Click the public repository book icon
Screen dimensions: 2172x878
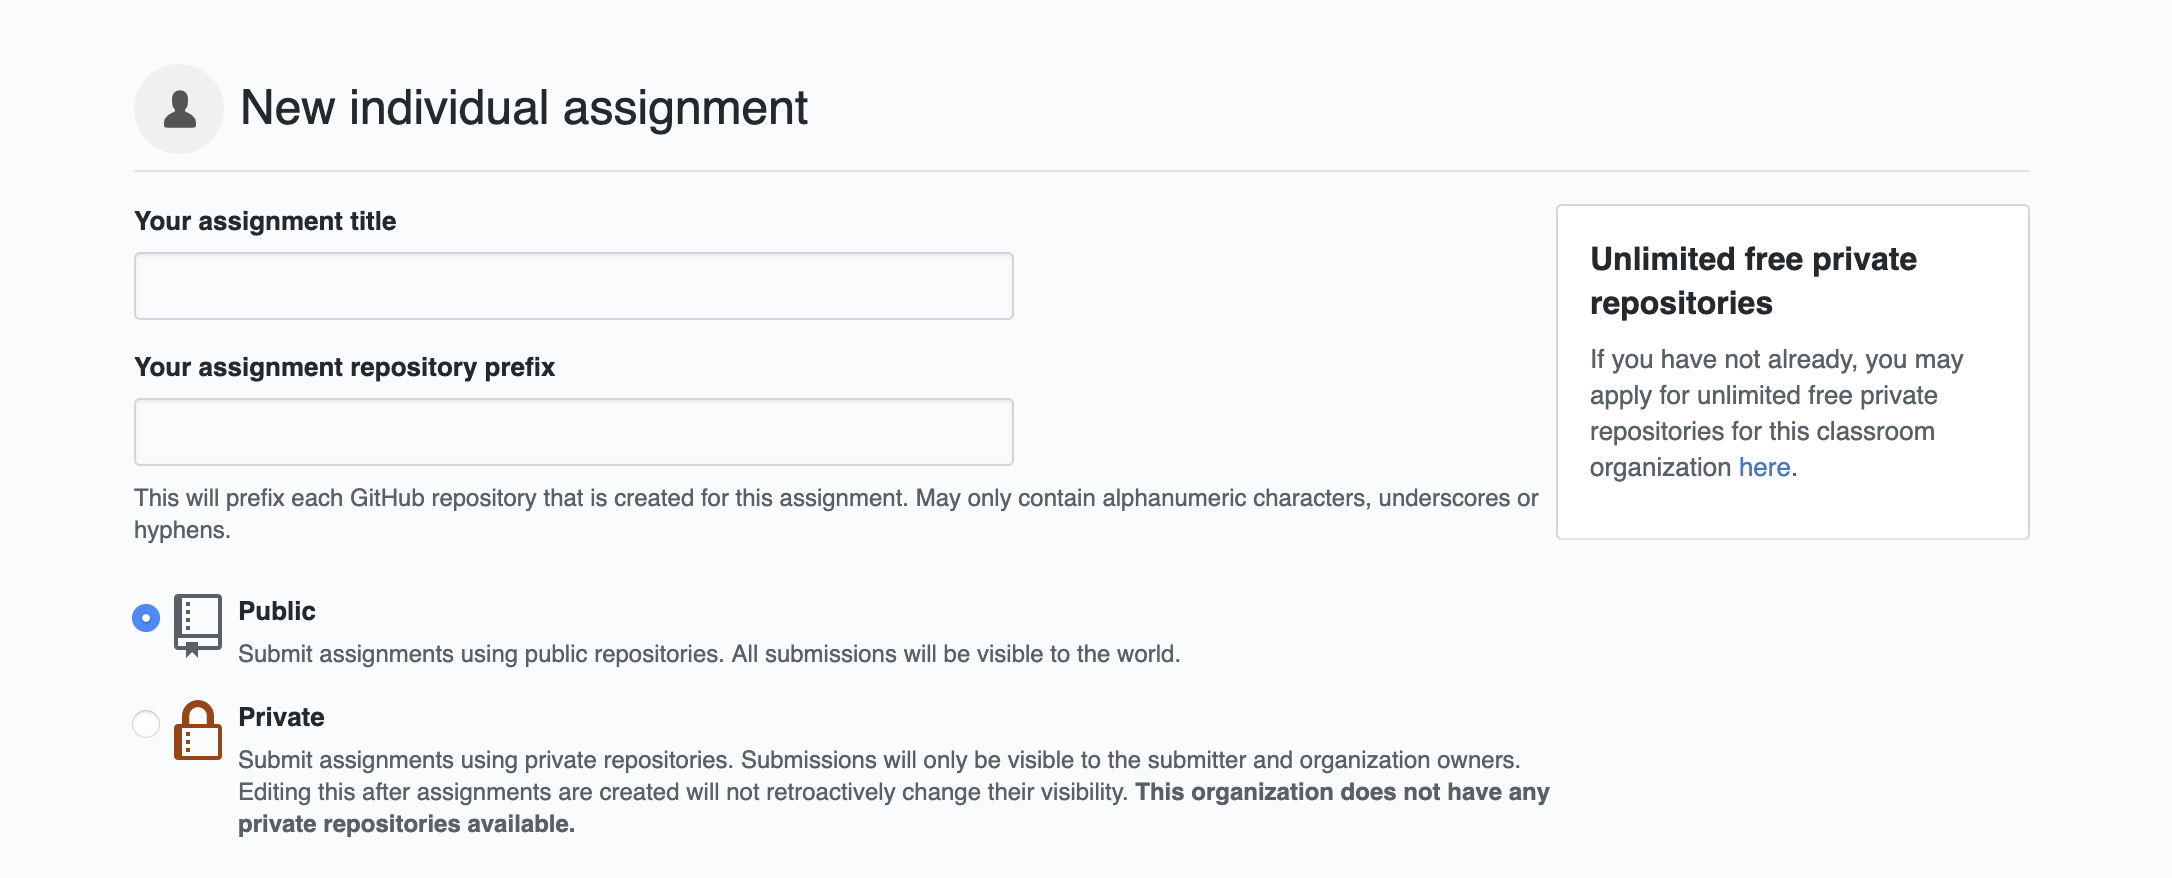tap(199, 620)
